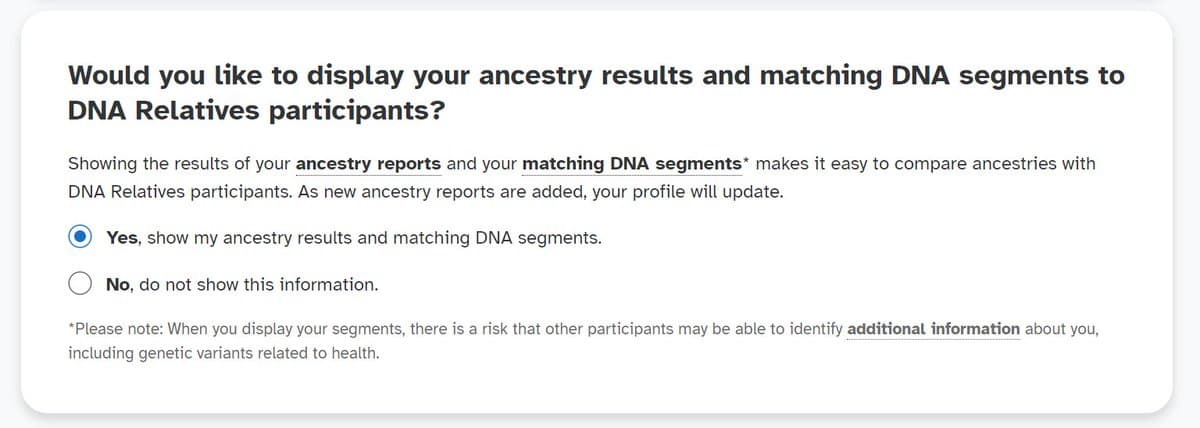The width and height of the screenshot is (1200, 428).
Task: Click 'including genetic variants related to health' text
Action: tap(224, 353)
